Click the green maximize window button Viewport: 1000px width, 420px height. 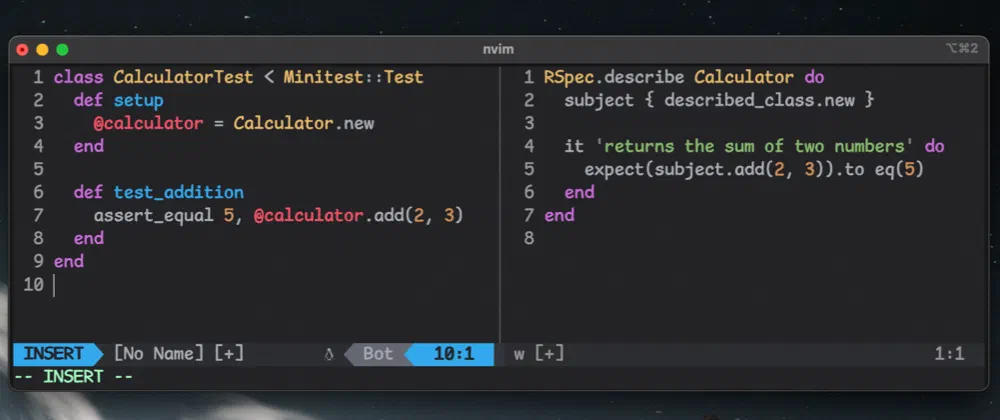62,50
